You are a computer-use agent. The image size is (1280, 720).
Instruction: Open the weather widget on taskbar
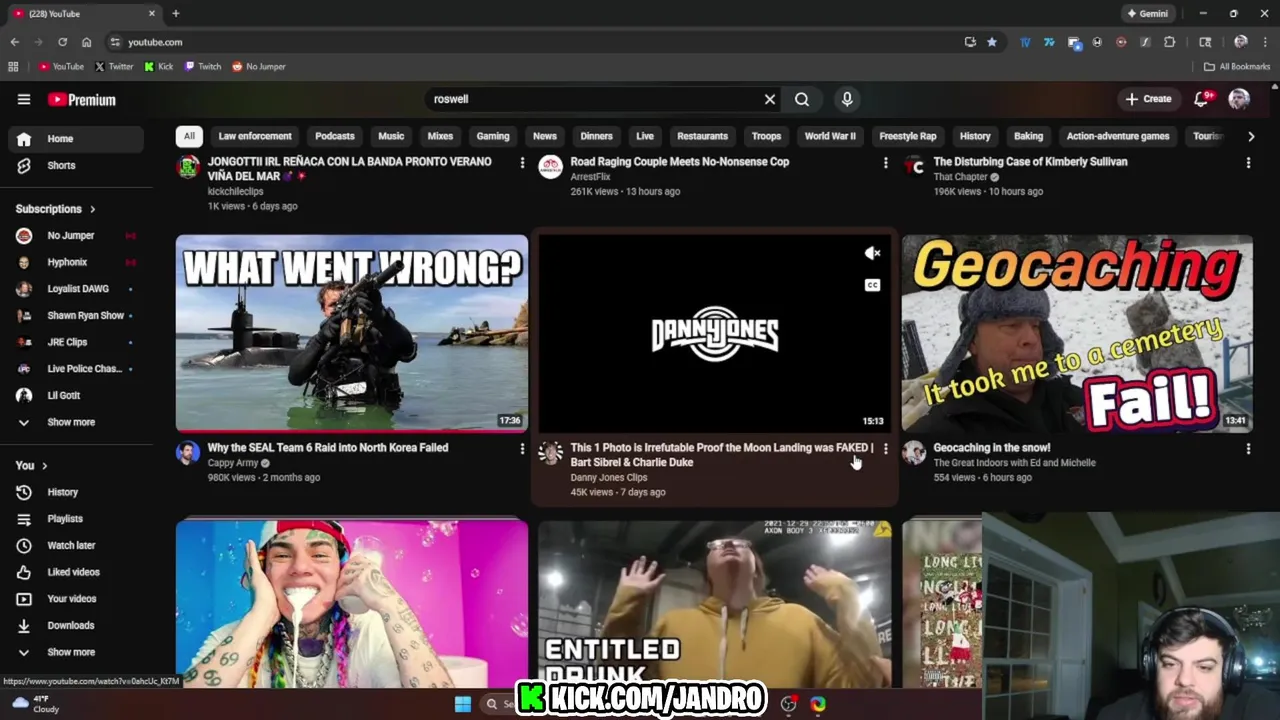coord(36,704)
